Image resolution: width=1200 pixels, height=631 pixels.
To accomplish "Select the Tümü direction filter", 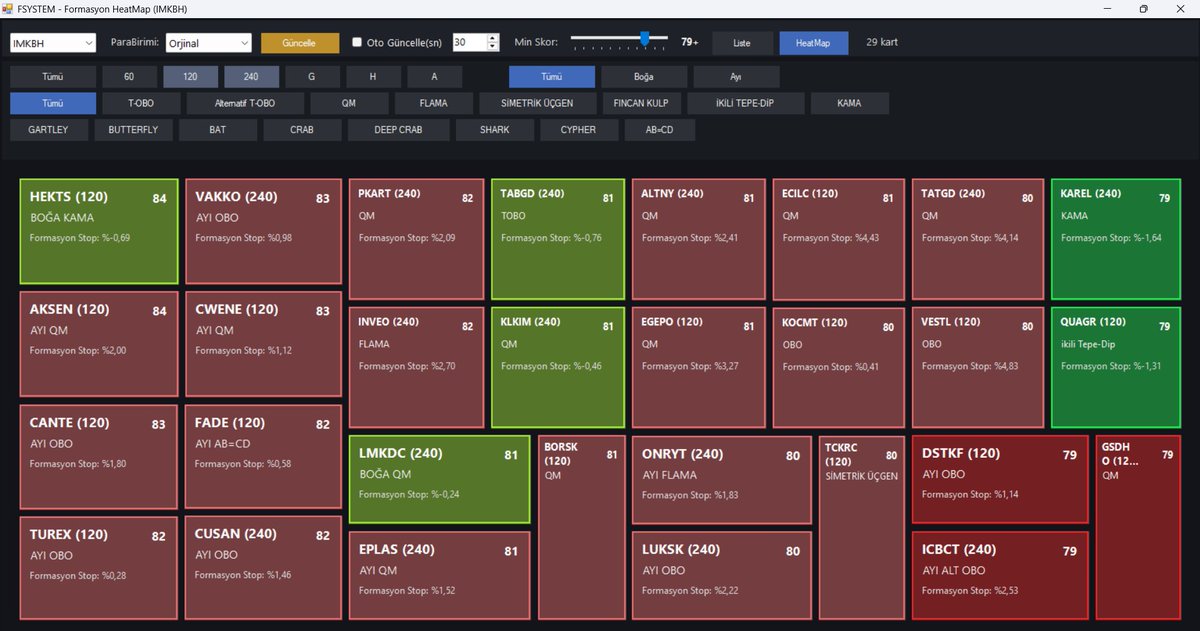I will 552,77.
